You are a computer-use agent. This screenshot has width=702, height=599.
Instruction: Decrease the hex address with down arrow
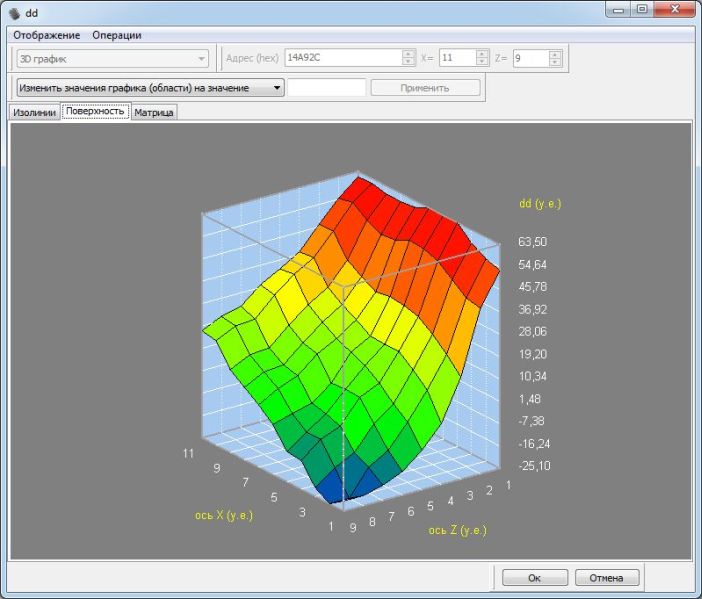click(x=408, y=63)
